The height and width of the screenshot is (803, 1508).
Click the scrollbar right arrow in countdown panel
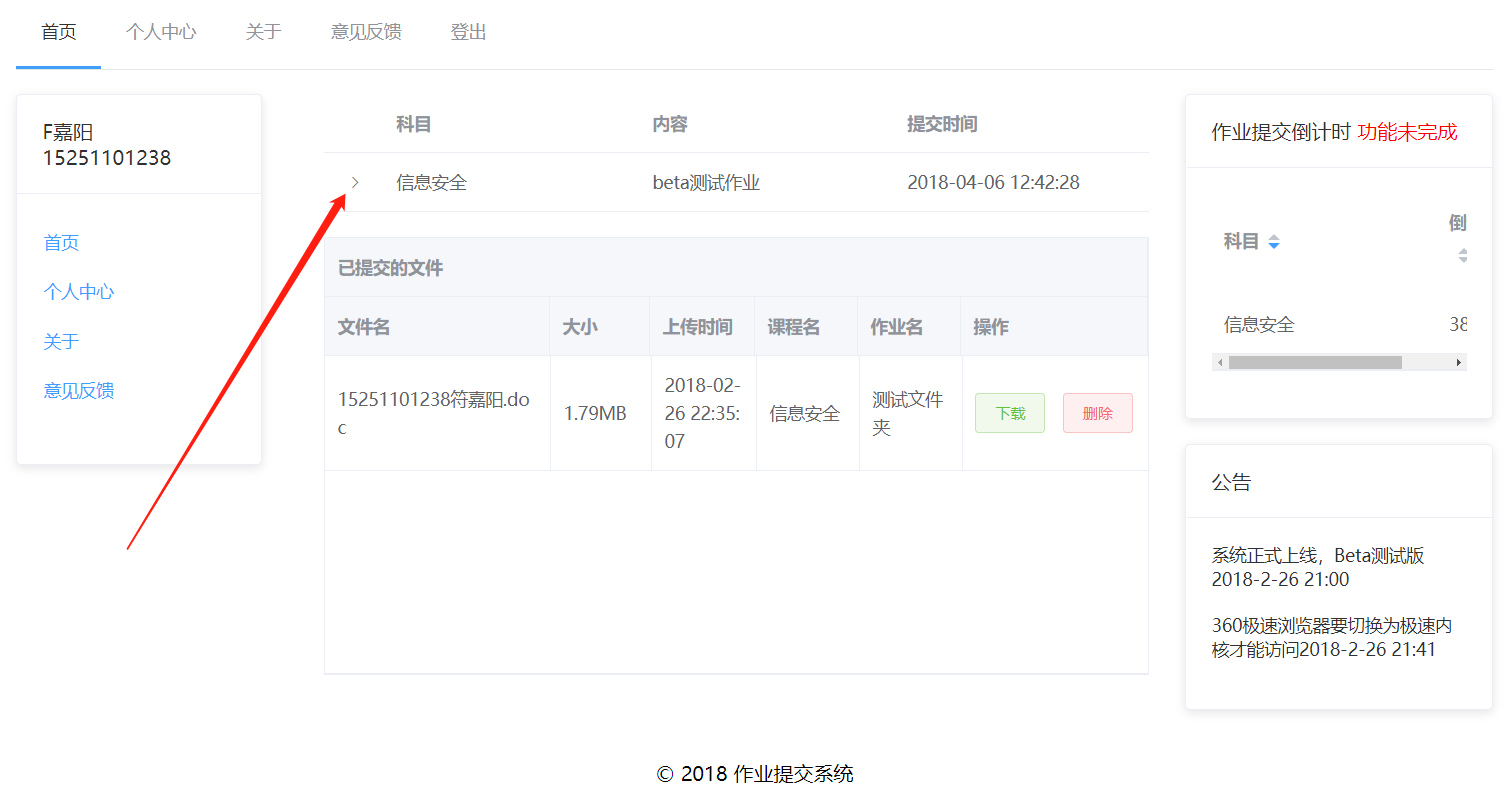click(x=1459, y=362)
